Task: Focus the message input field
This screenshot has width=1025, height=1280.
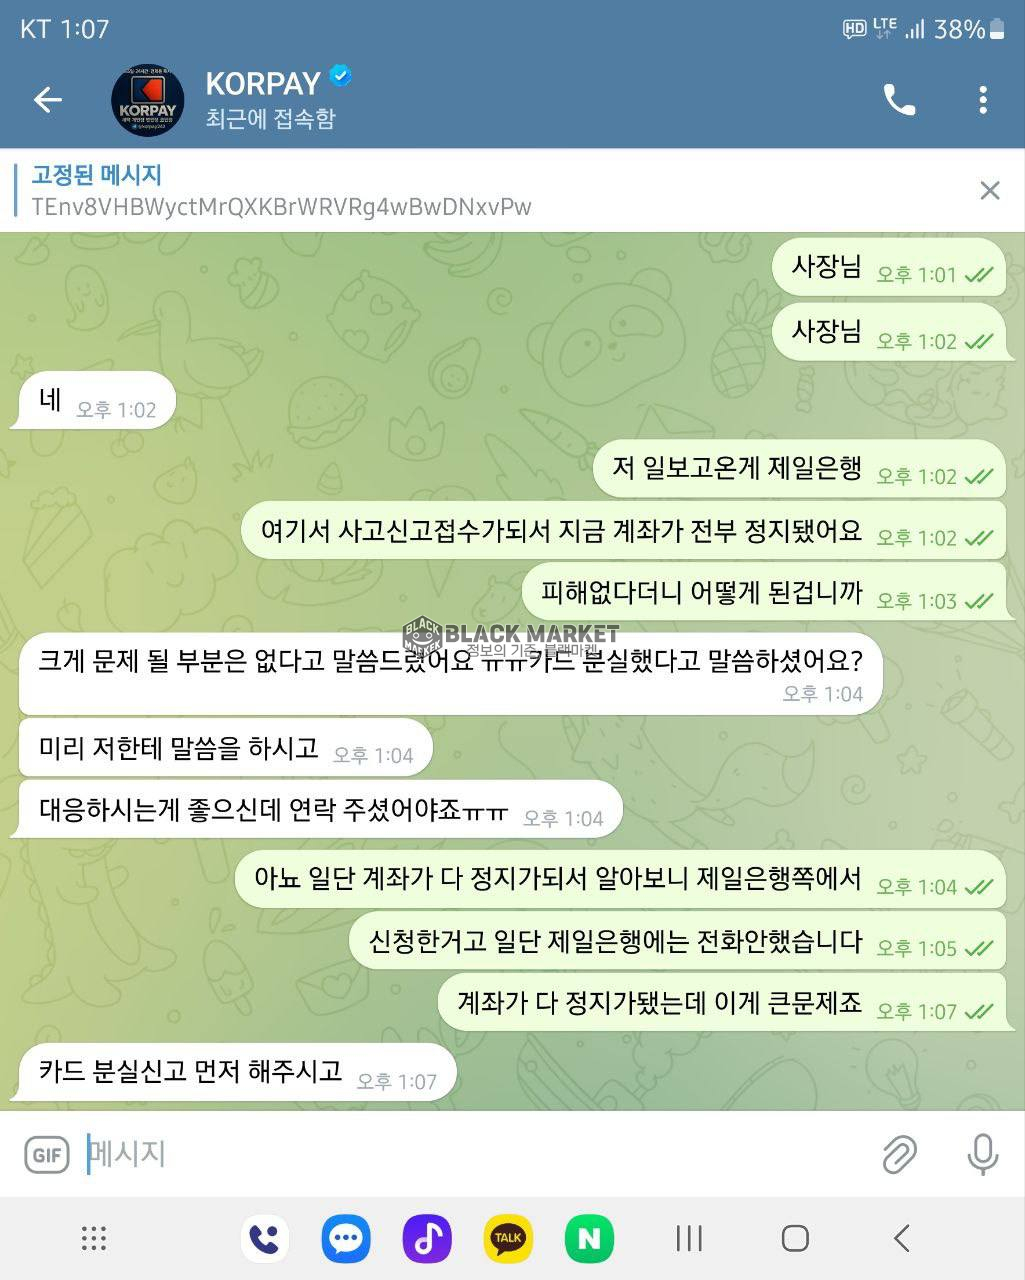Action: pos(475,1154)
